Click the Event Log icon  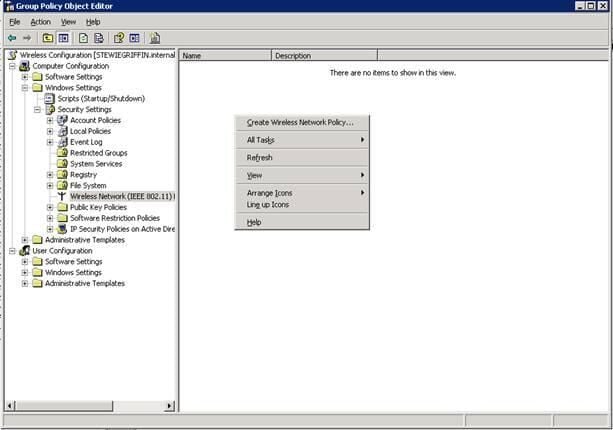(x=63, y=142)
